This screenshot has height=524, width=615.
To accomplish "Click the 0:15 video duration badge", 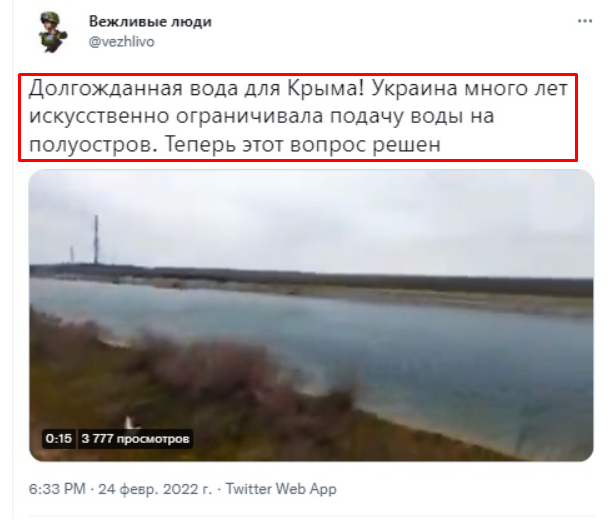I will tap(58, 438).
